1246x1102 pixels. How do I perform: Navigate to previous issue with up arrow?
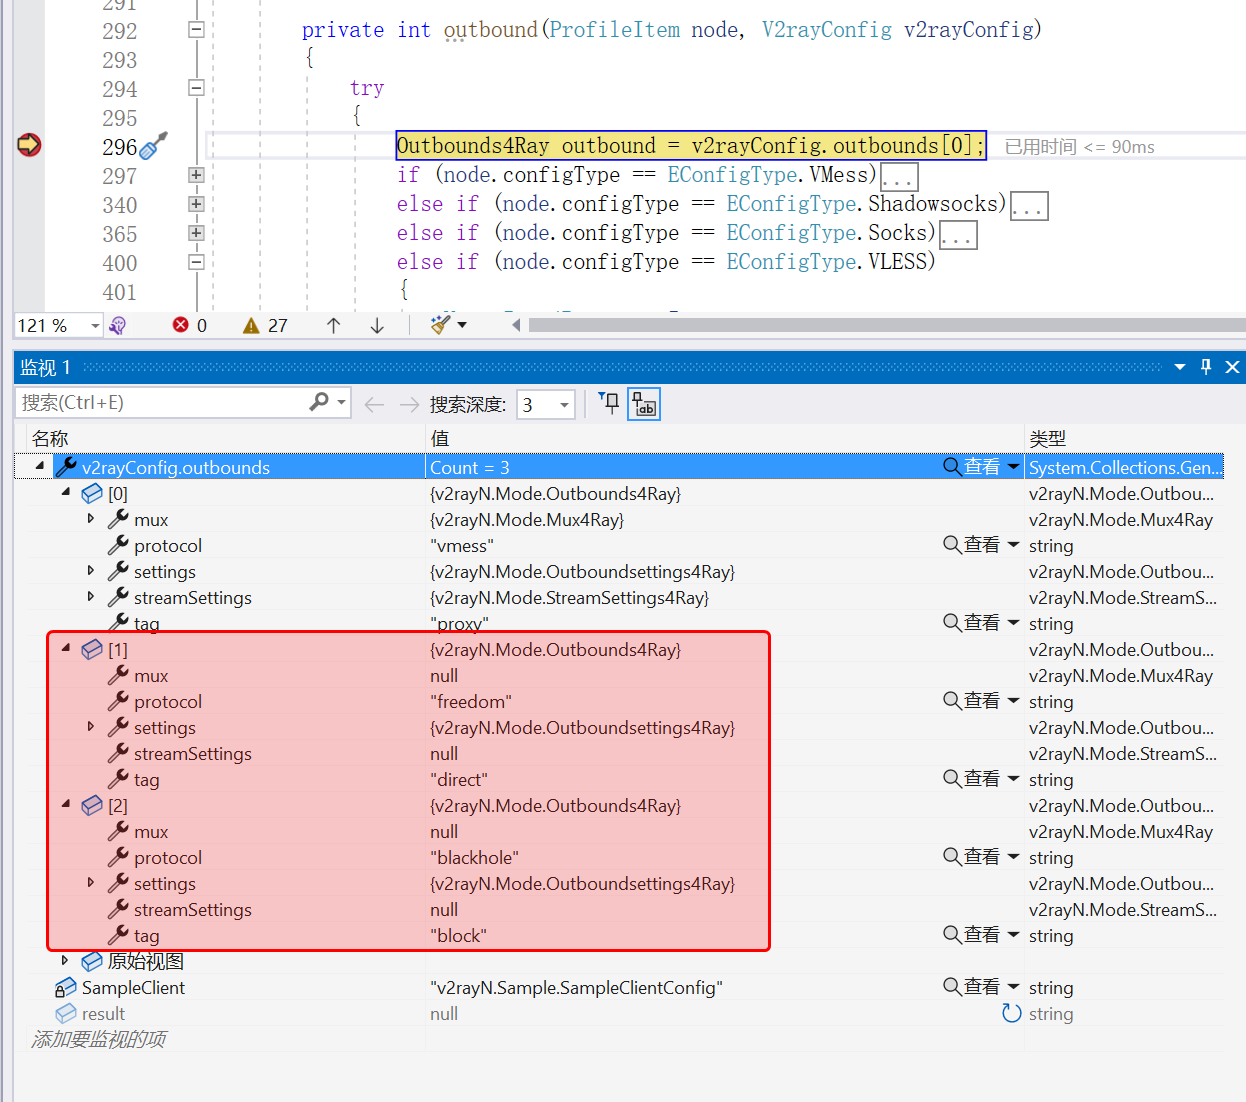[334, 325]
